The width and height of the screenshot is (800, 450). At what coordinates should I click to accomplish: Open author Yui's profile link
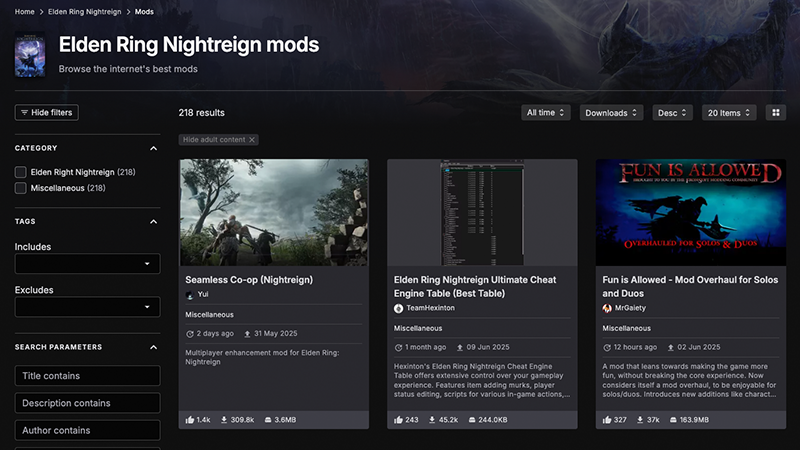point(203,294)
